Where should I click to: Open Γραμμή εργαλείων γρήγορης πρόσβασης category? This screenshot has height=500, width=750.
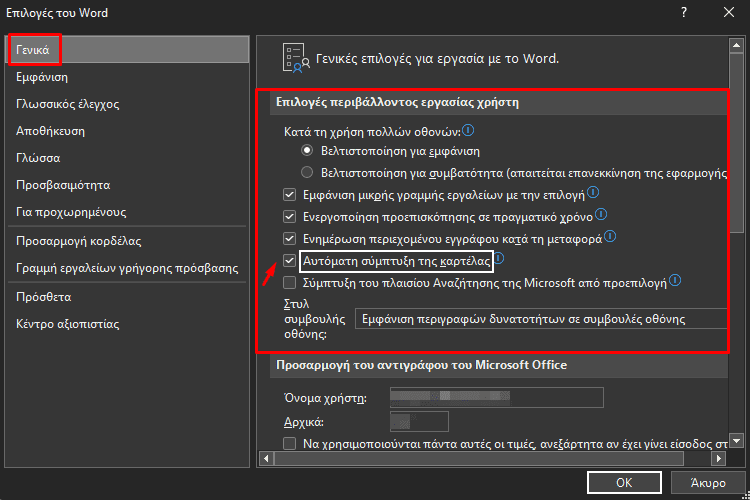click(127, 268)
